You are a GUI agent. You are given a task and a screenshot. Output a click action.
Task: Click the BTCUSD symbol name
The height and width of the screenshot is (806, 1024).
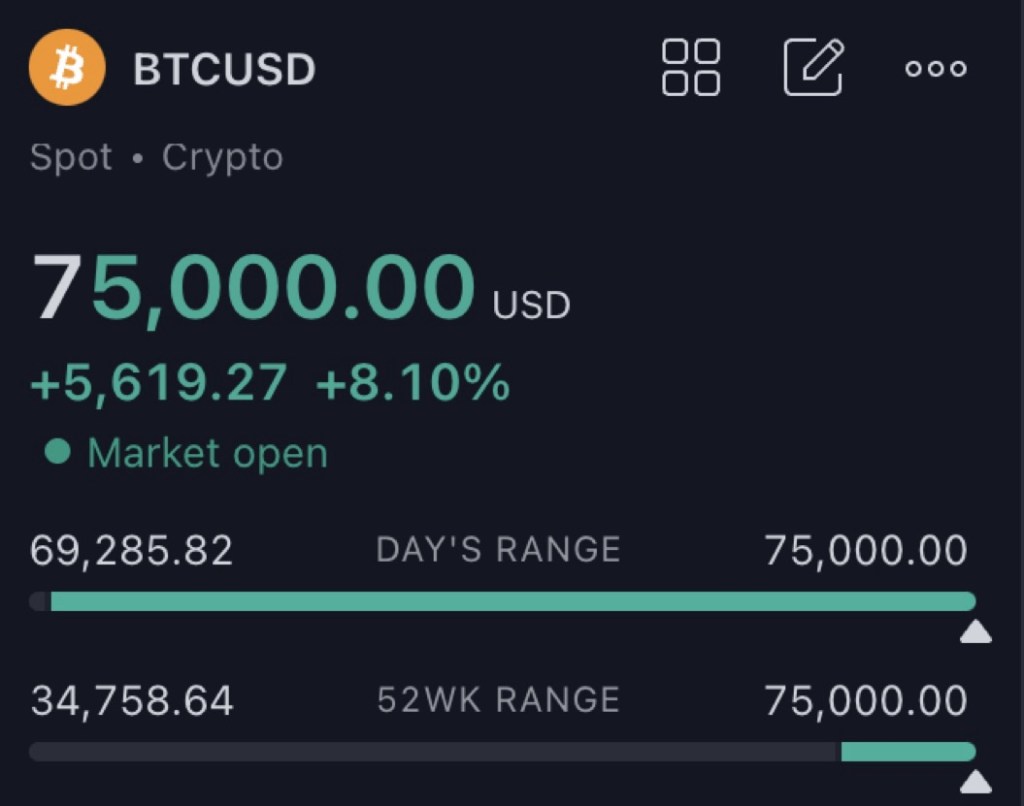(224, 69)
